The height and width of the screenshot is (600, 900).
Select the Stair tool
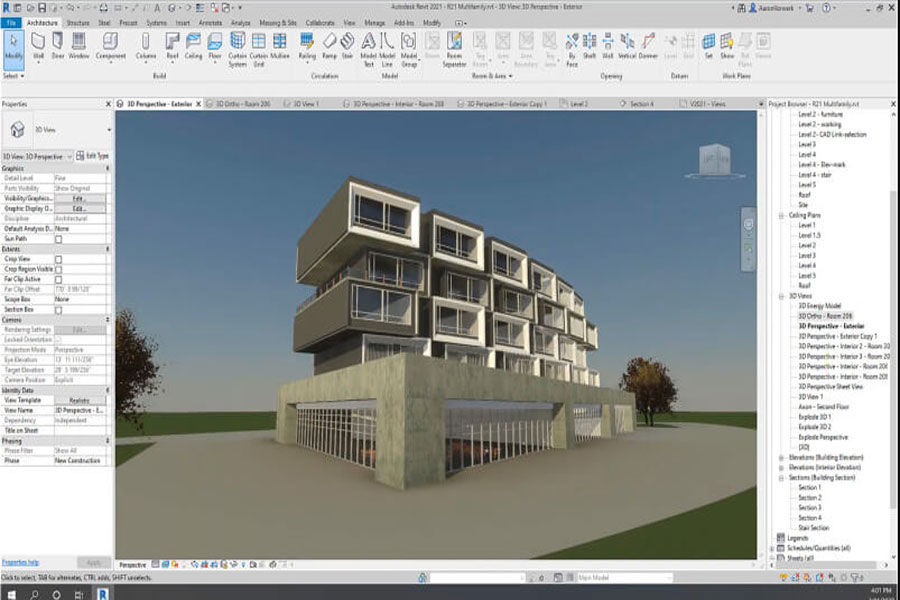click(347, 46)
